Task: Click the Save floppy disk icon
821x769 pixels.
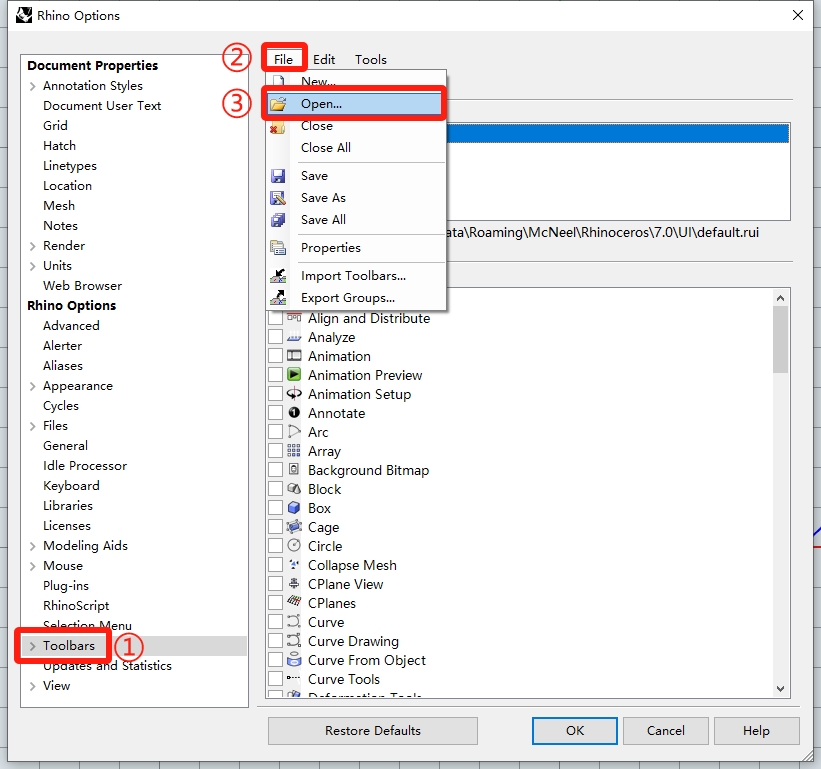Action: pyautogui.click(x=278, y=176)
